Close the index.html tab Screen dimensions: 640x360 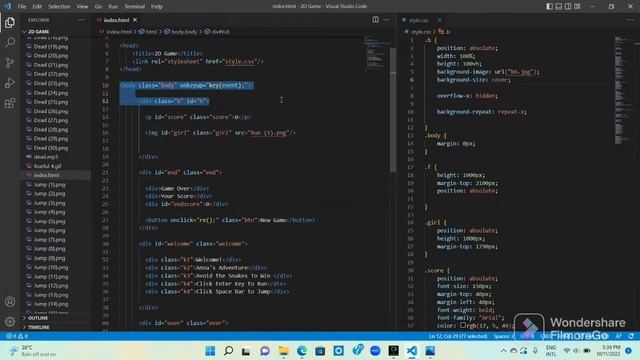135,20
